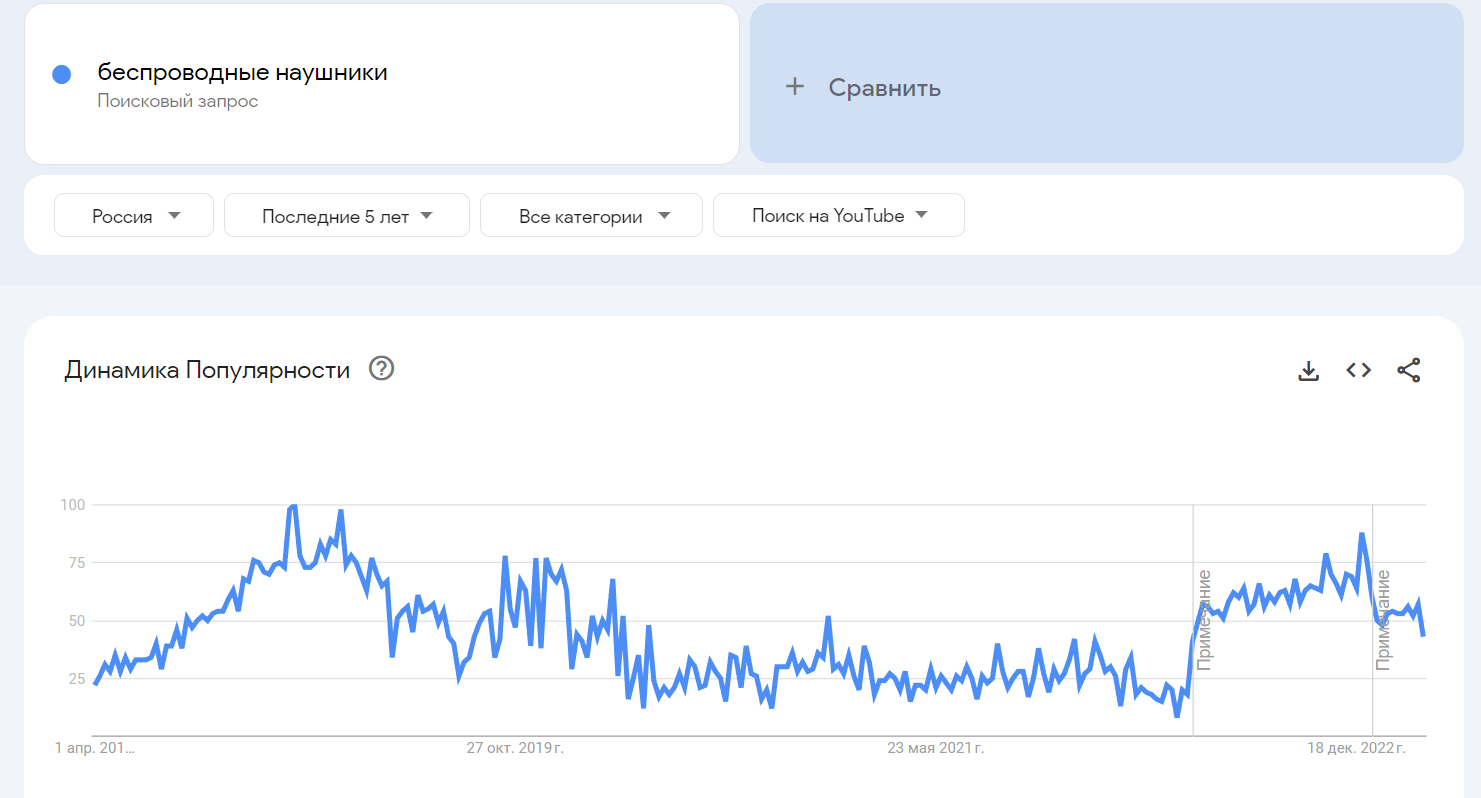This screenshot has height=798, width=1481.
Task: Click the 27 окт. 2019 г. date label
Action: click(515, 748)
